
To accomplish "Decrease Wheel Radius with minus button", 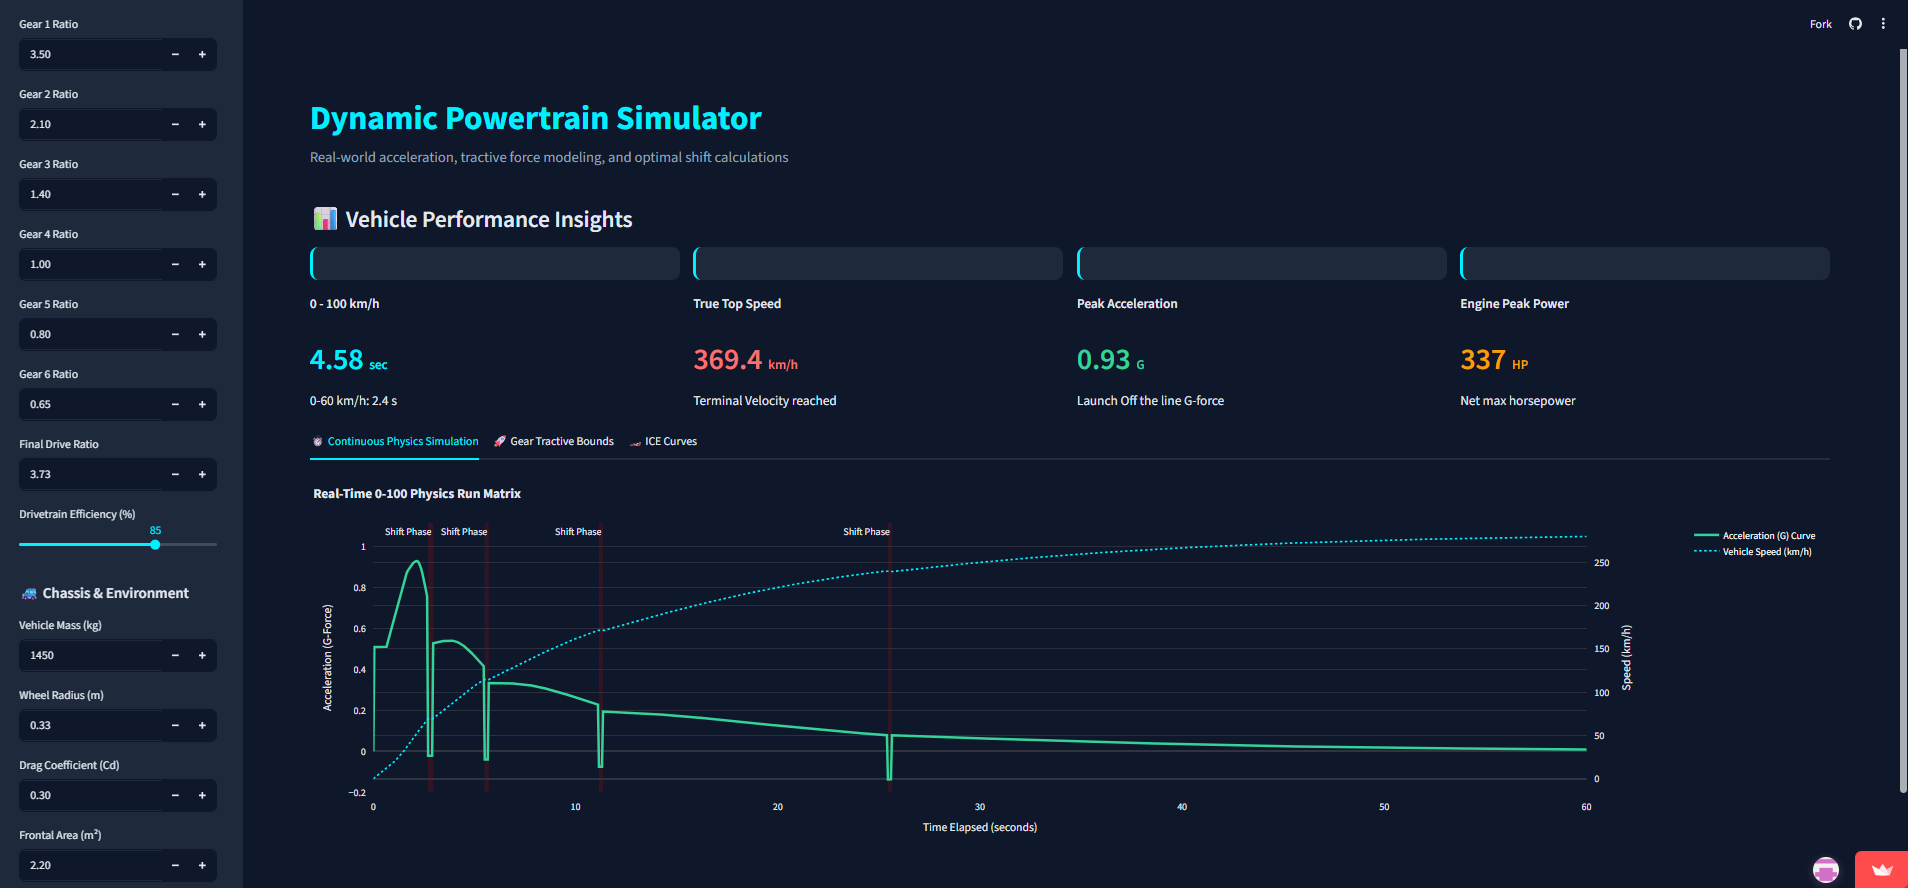I will point(175,725).
